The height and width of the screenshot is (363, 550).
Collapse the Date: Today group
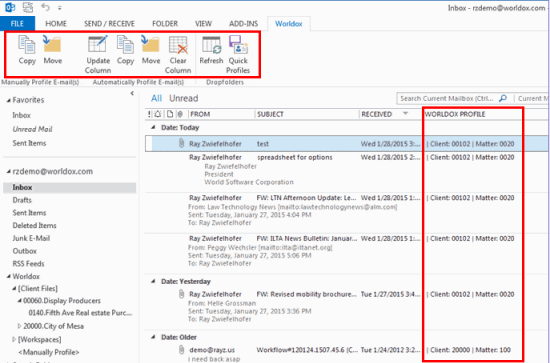[x=153, y=128]
